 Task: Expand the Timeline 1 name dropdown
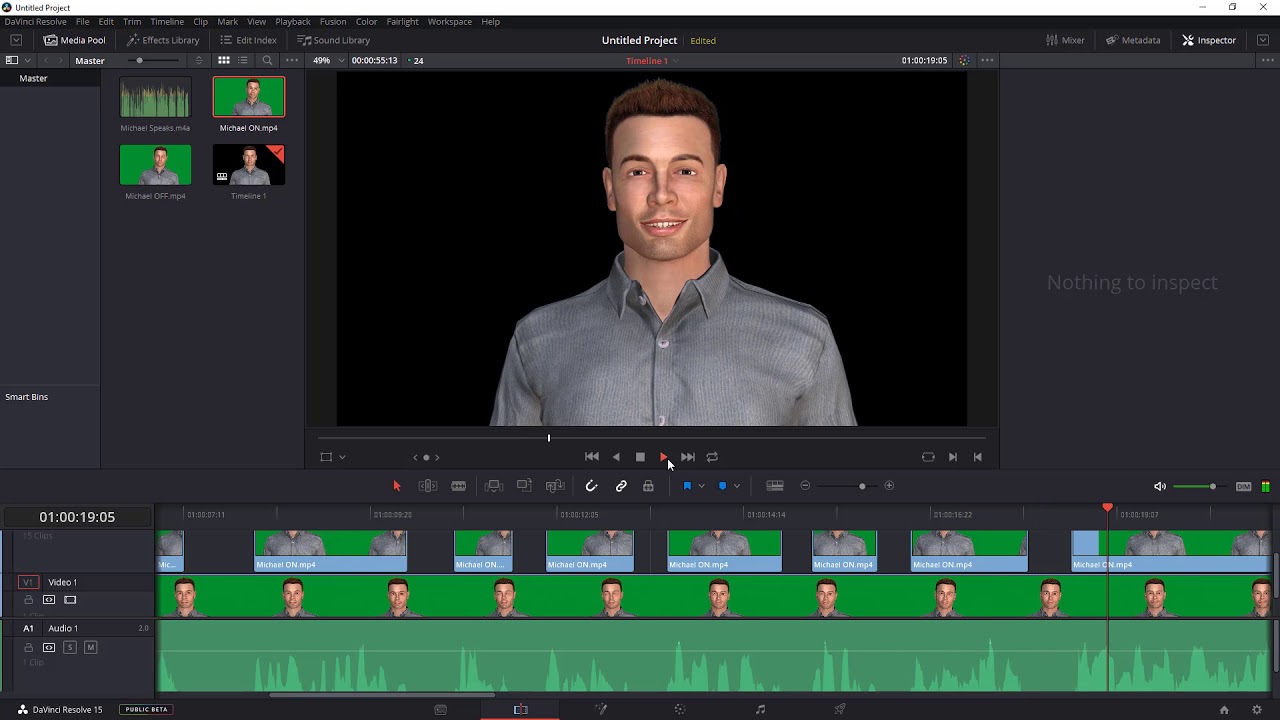[675, 61]
